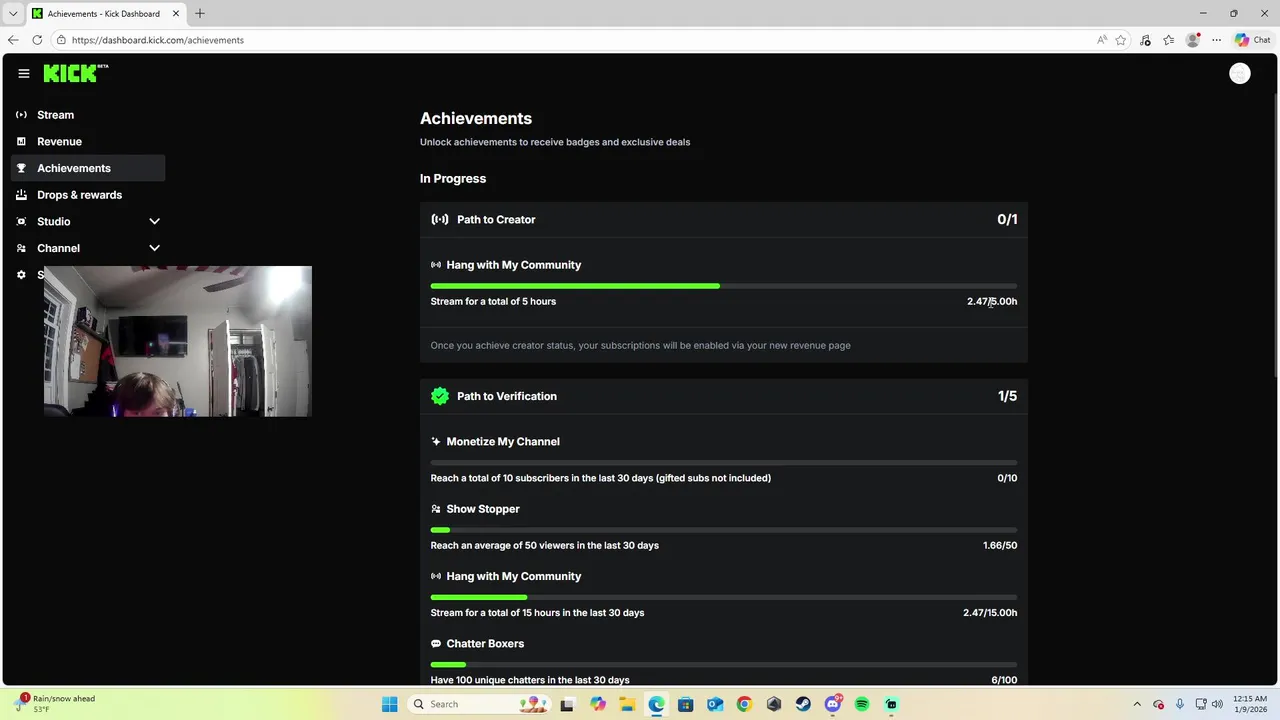
Task: Click the Channel icon in sidebar
Action: [x=21, y=248]
